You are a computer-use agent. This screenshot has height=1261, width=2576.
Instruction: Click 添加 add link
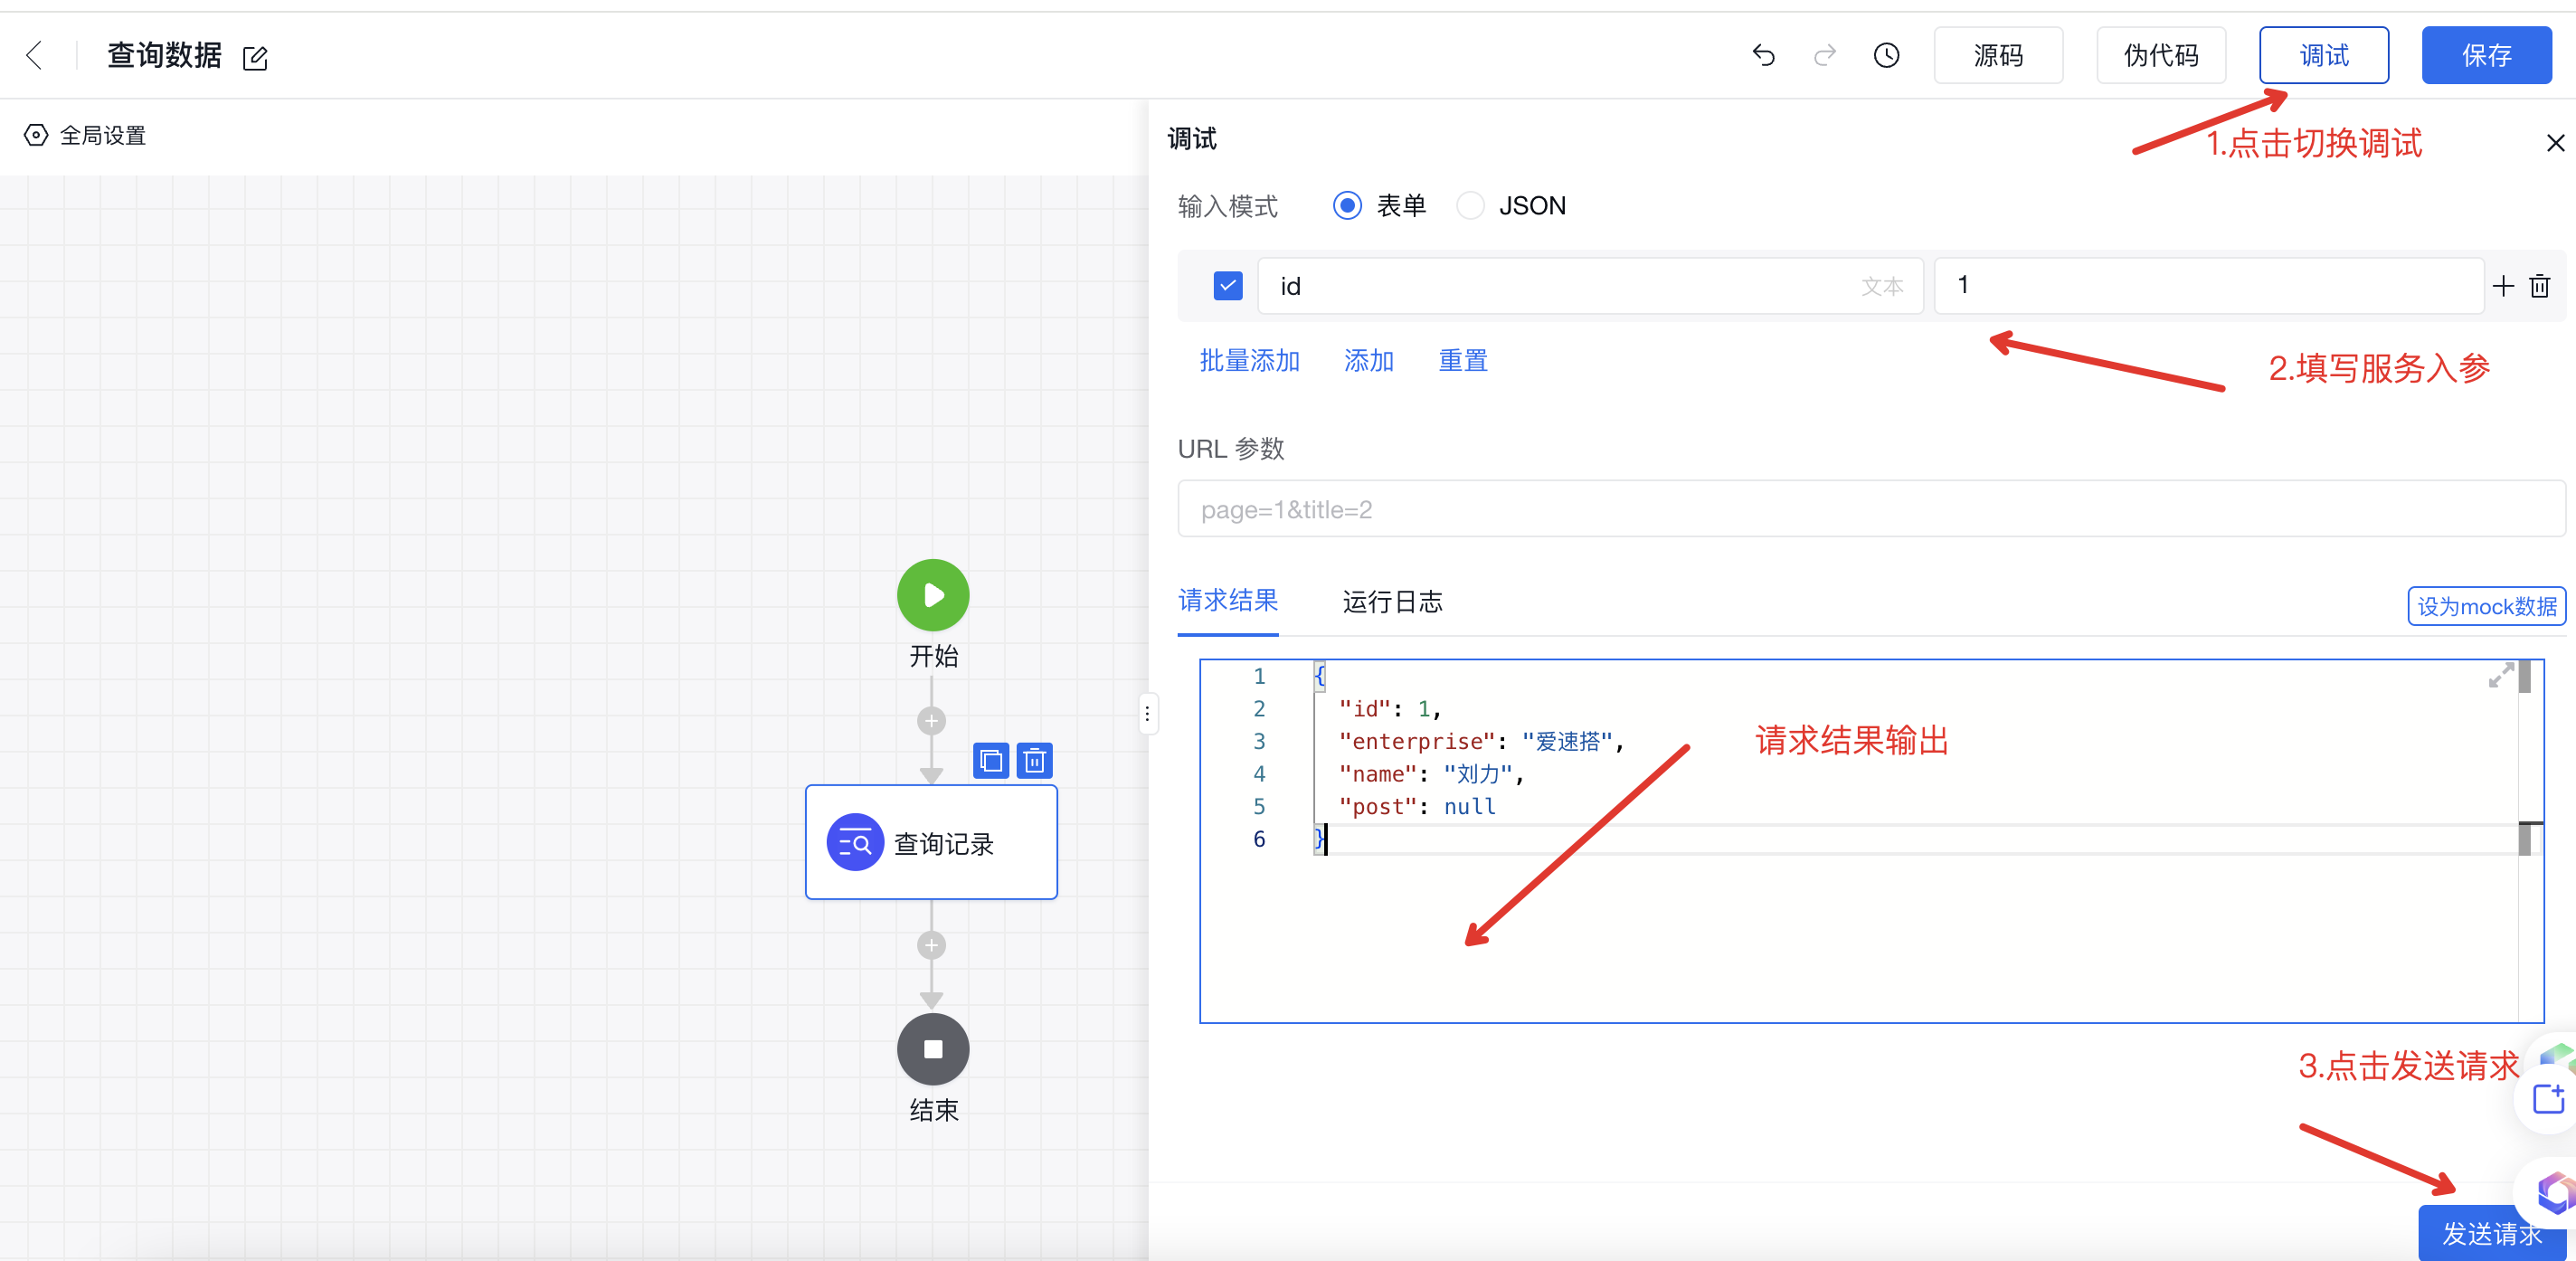tap(1368, 361)
